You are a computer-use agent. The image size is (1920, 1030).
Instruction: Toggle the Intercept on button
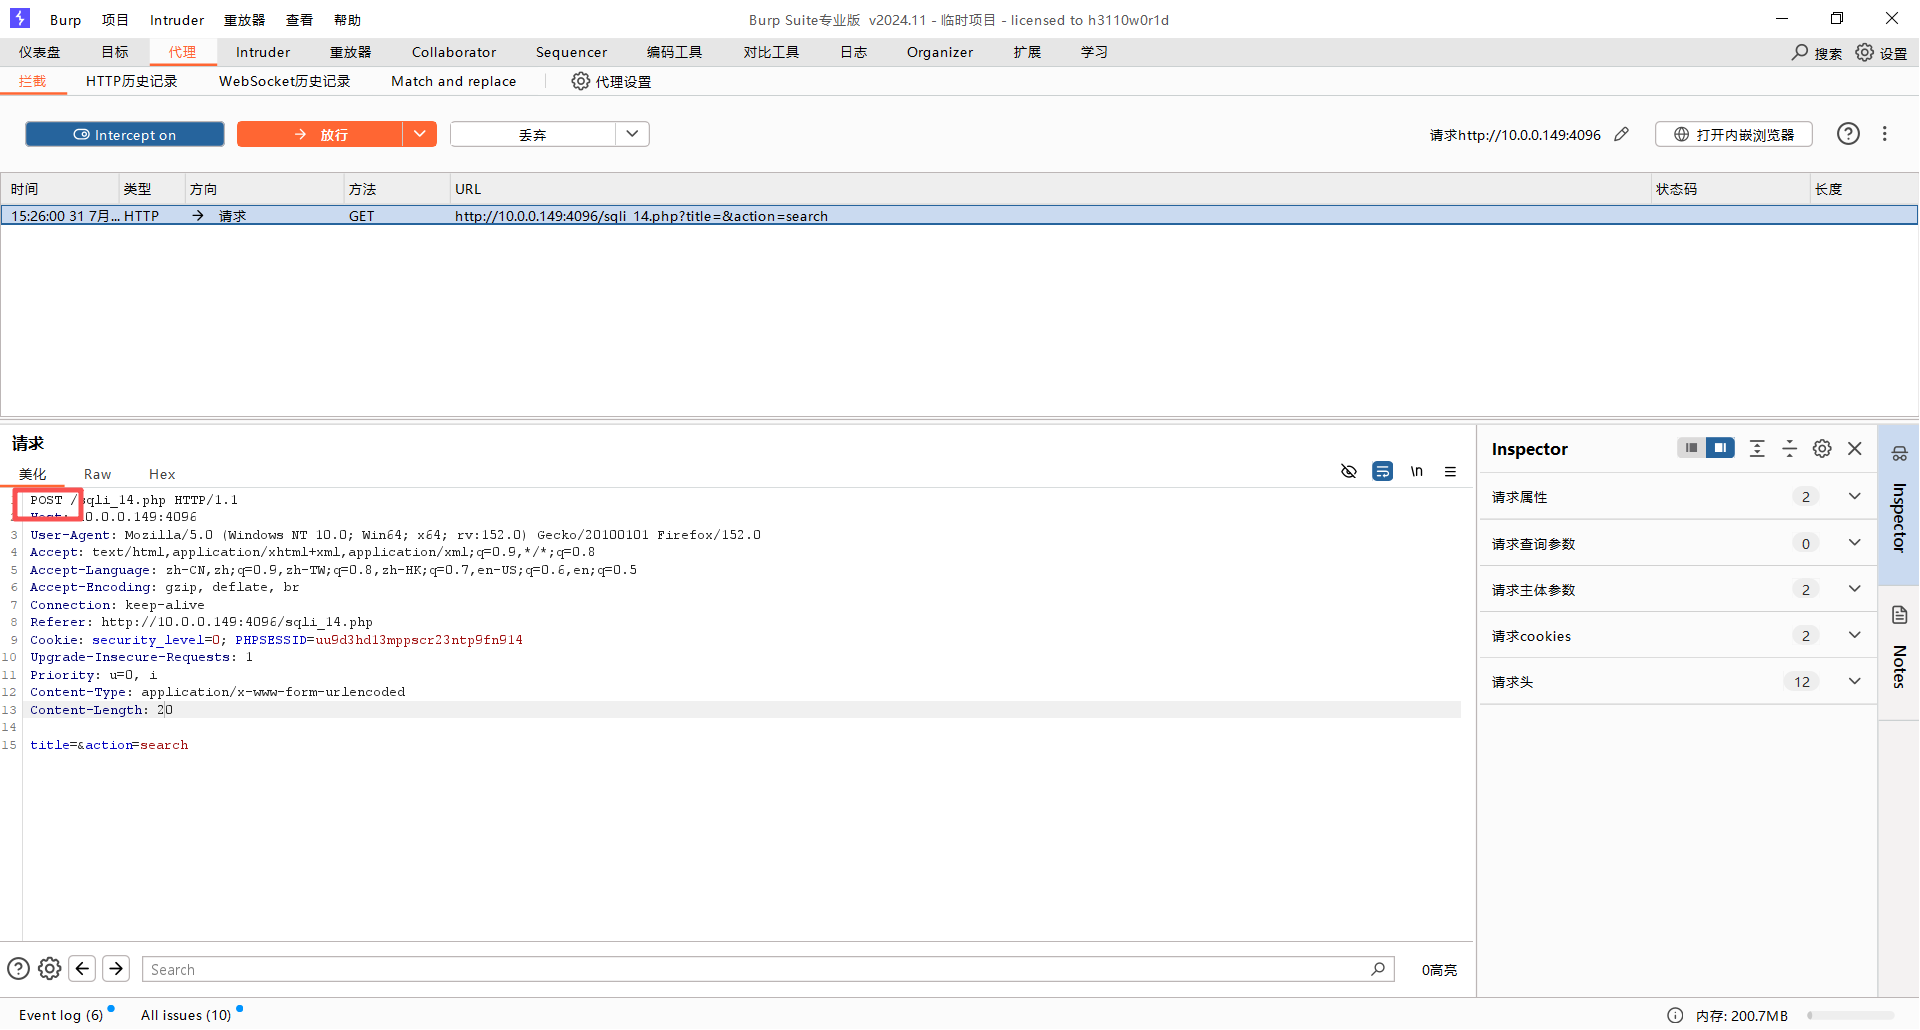[x=125, y=134]
